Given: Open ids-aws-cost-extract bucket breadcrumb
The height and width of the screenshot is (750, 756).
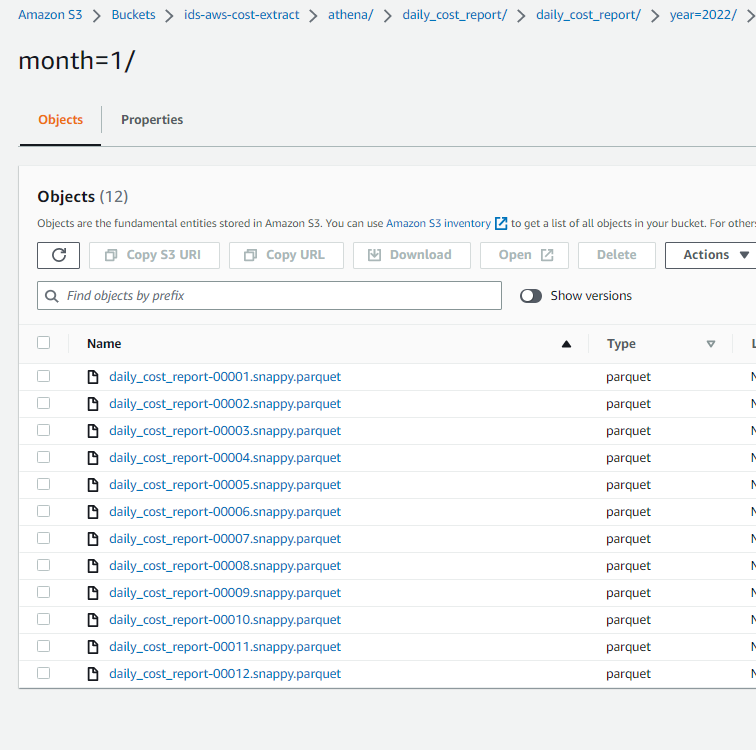Looking at the screenshot, I should coord(242,15).
